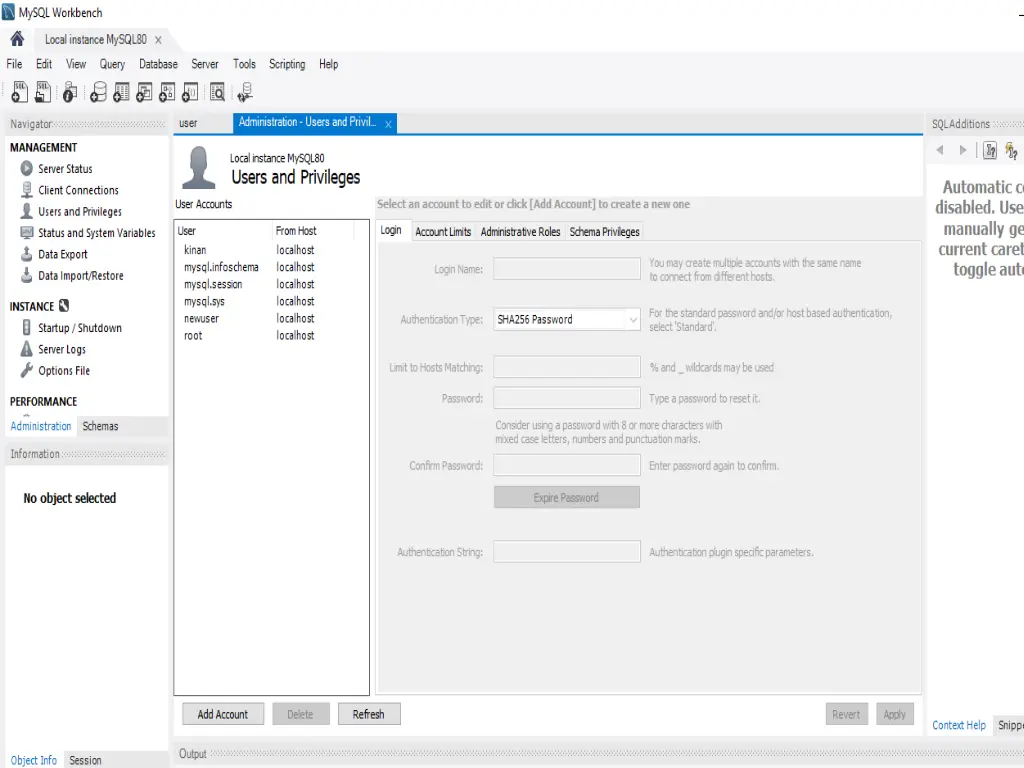
Task: Go forward in SQL Additions help
Action: (x=963, y=150)
